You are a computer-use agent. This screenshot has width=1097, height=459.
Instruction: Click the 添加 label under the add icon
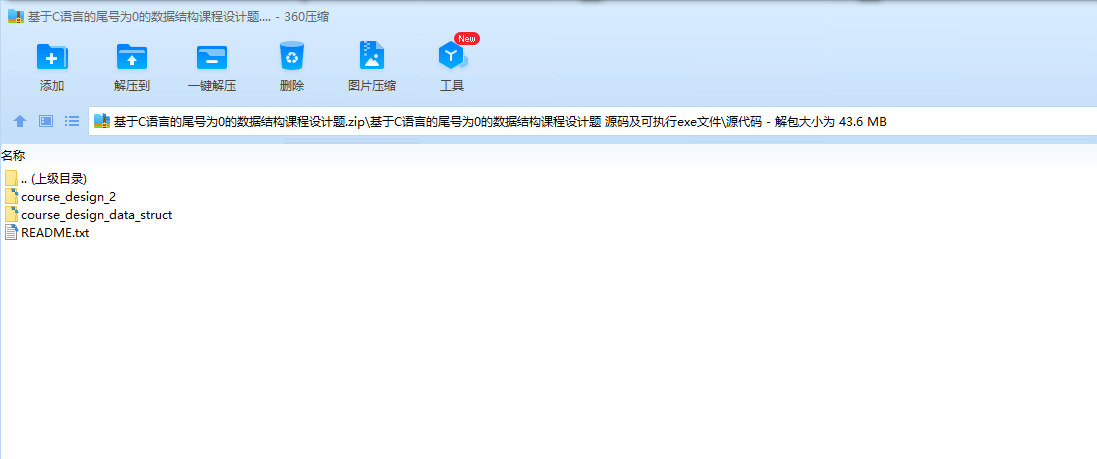[x=52, y=86]
